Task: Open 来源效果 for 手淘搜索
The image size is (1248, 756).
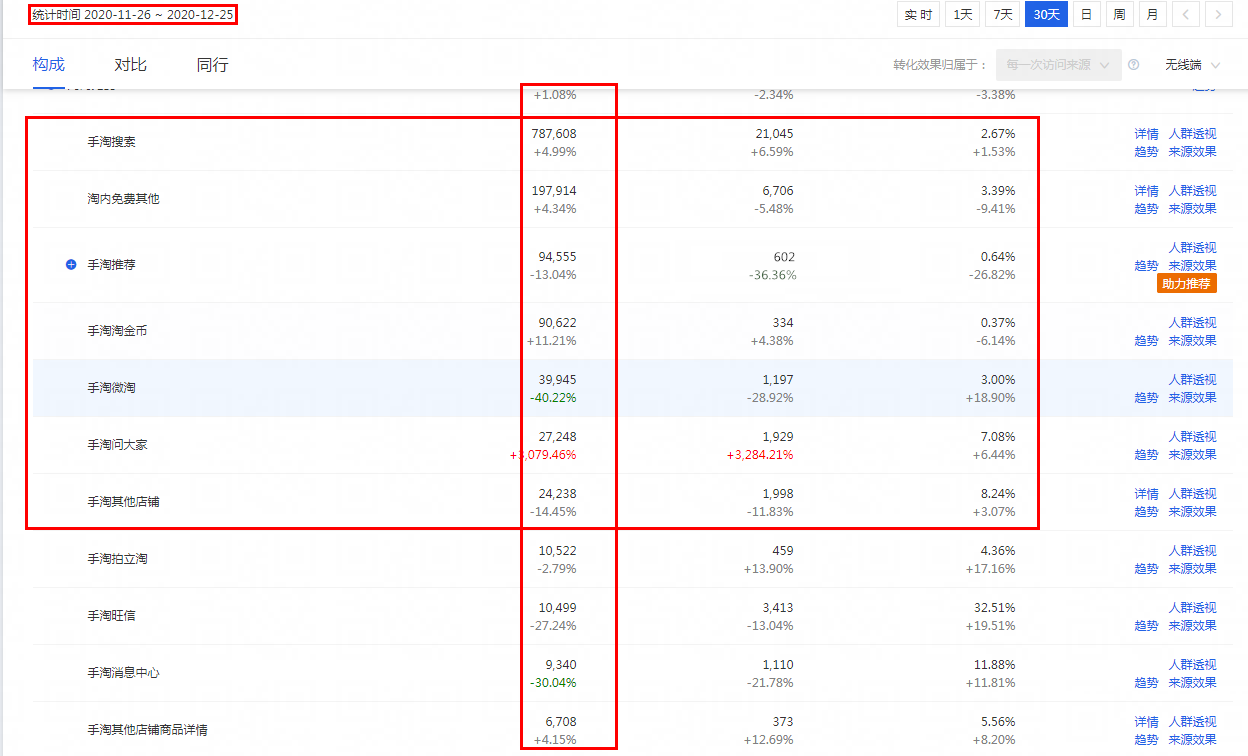Action: click(x=1192, y=152)
